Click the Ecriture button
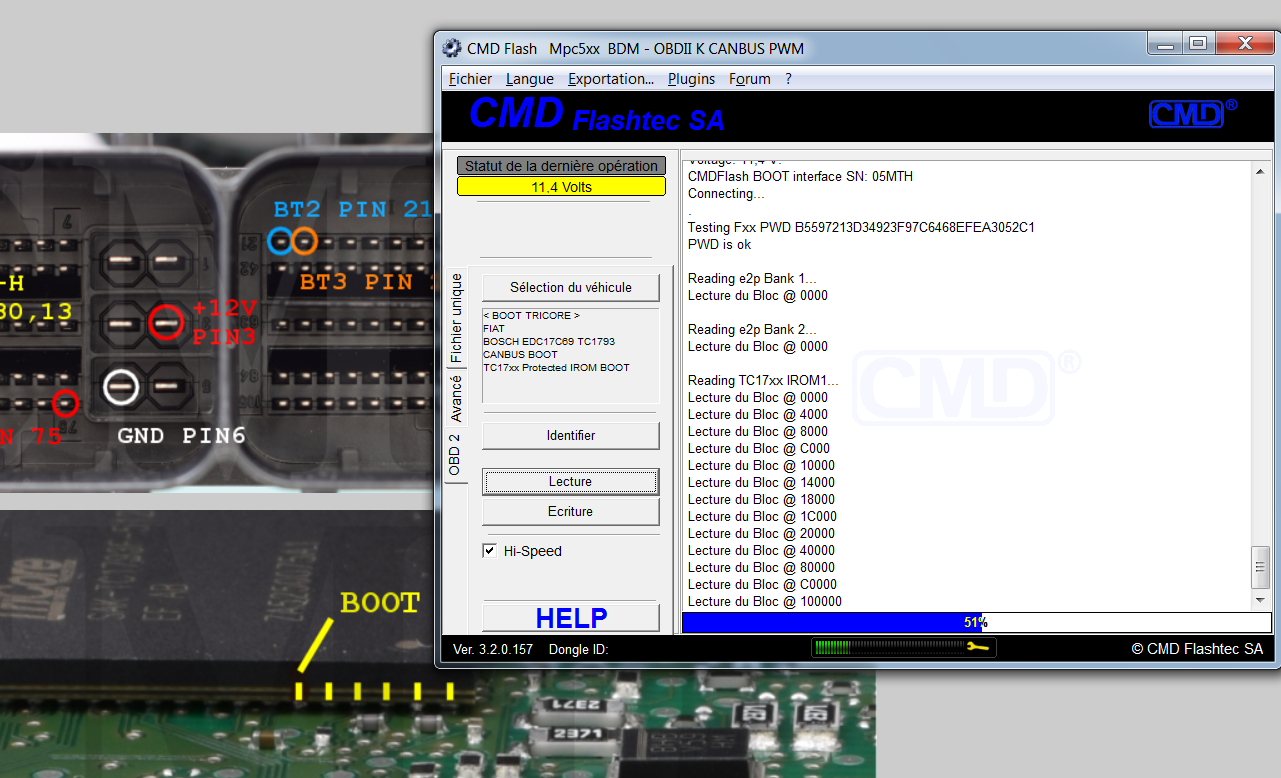 coord(571,511)
